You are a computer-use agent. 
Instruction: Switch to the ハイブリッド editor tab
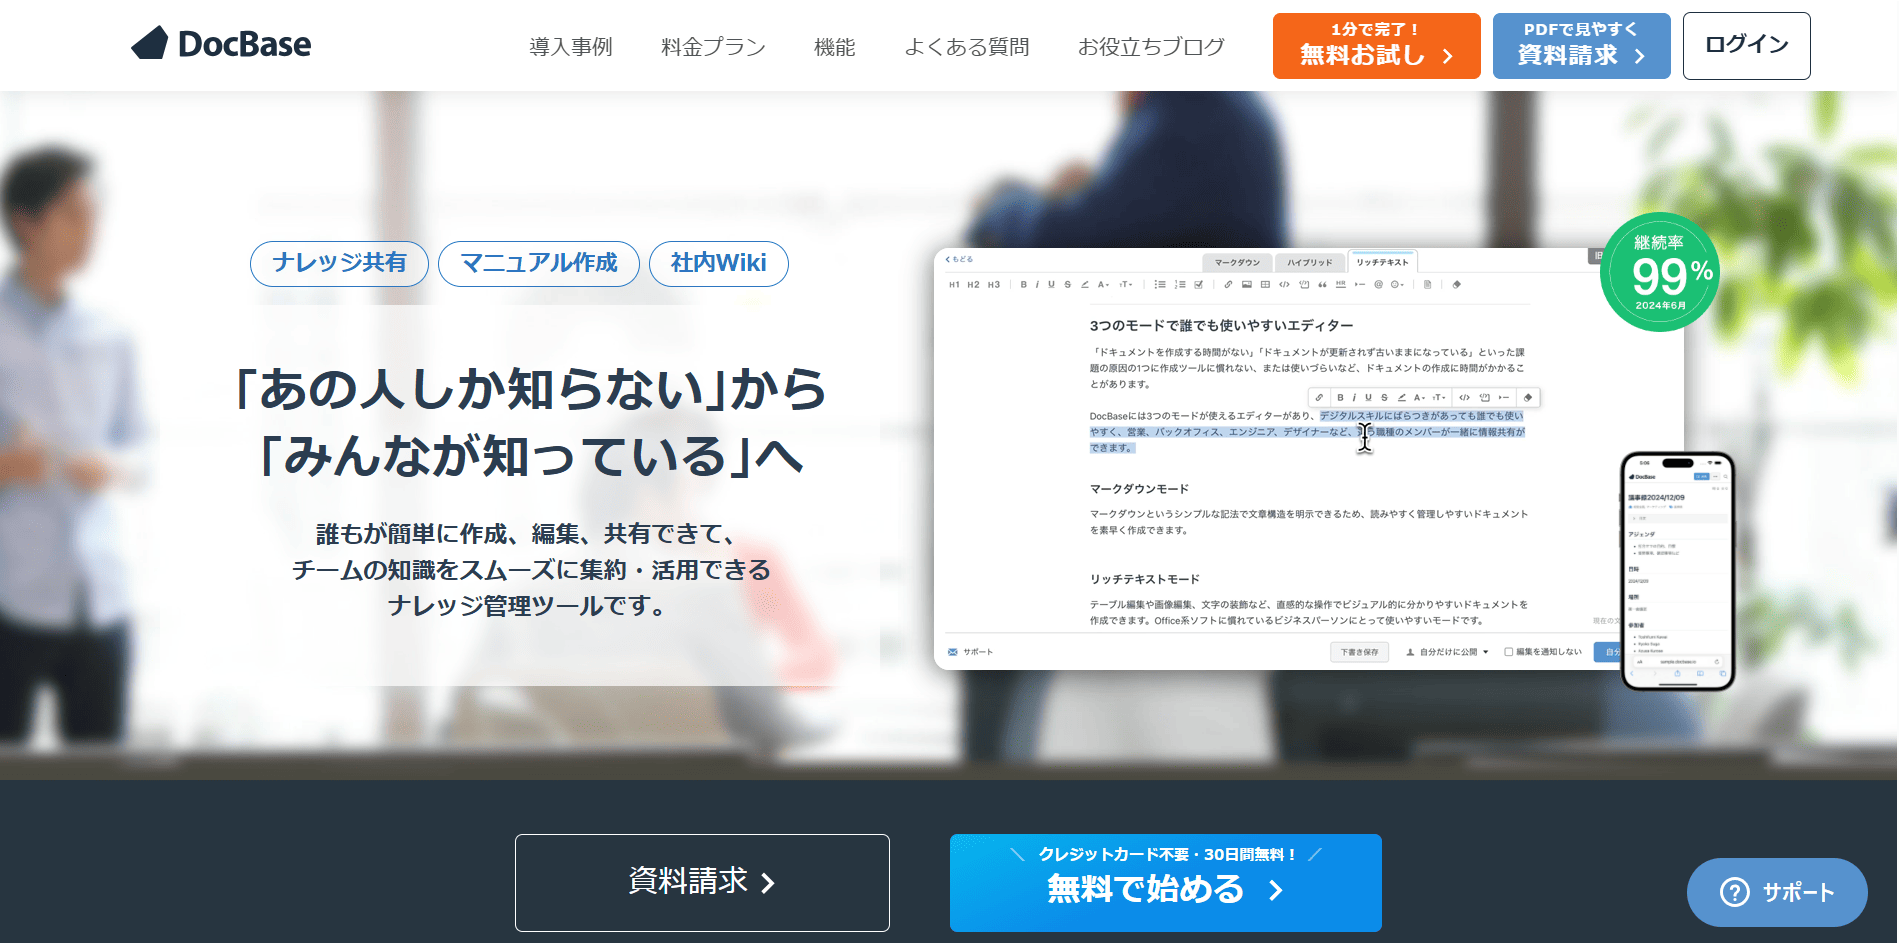(1309, 262)
